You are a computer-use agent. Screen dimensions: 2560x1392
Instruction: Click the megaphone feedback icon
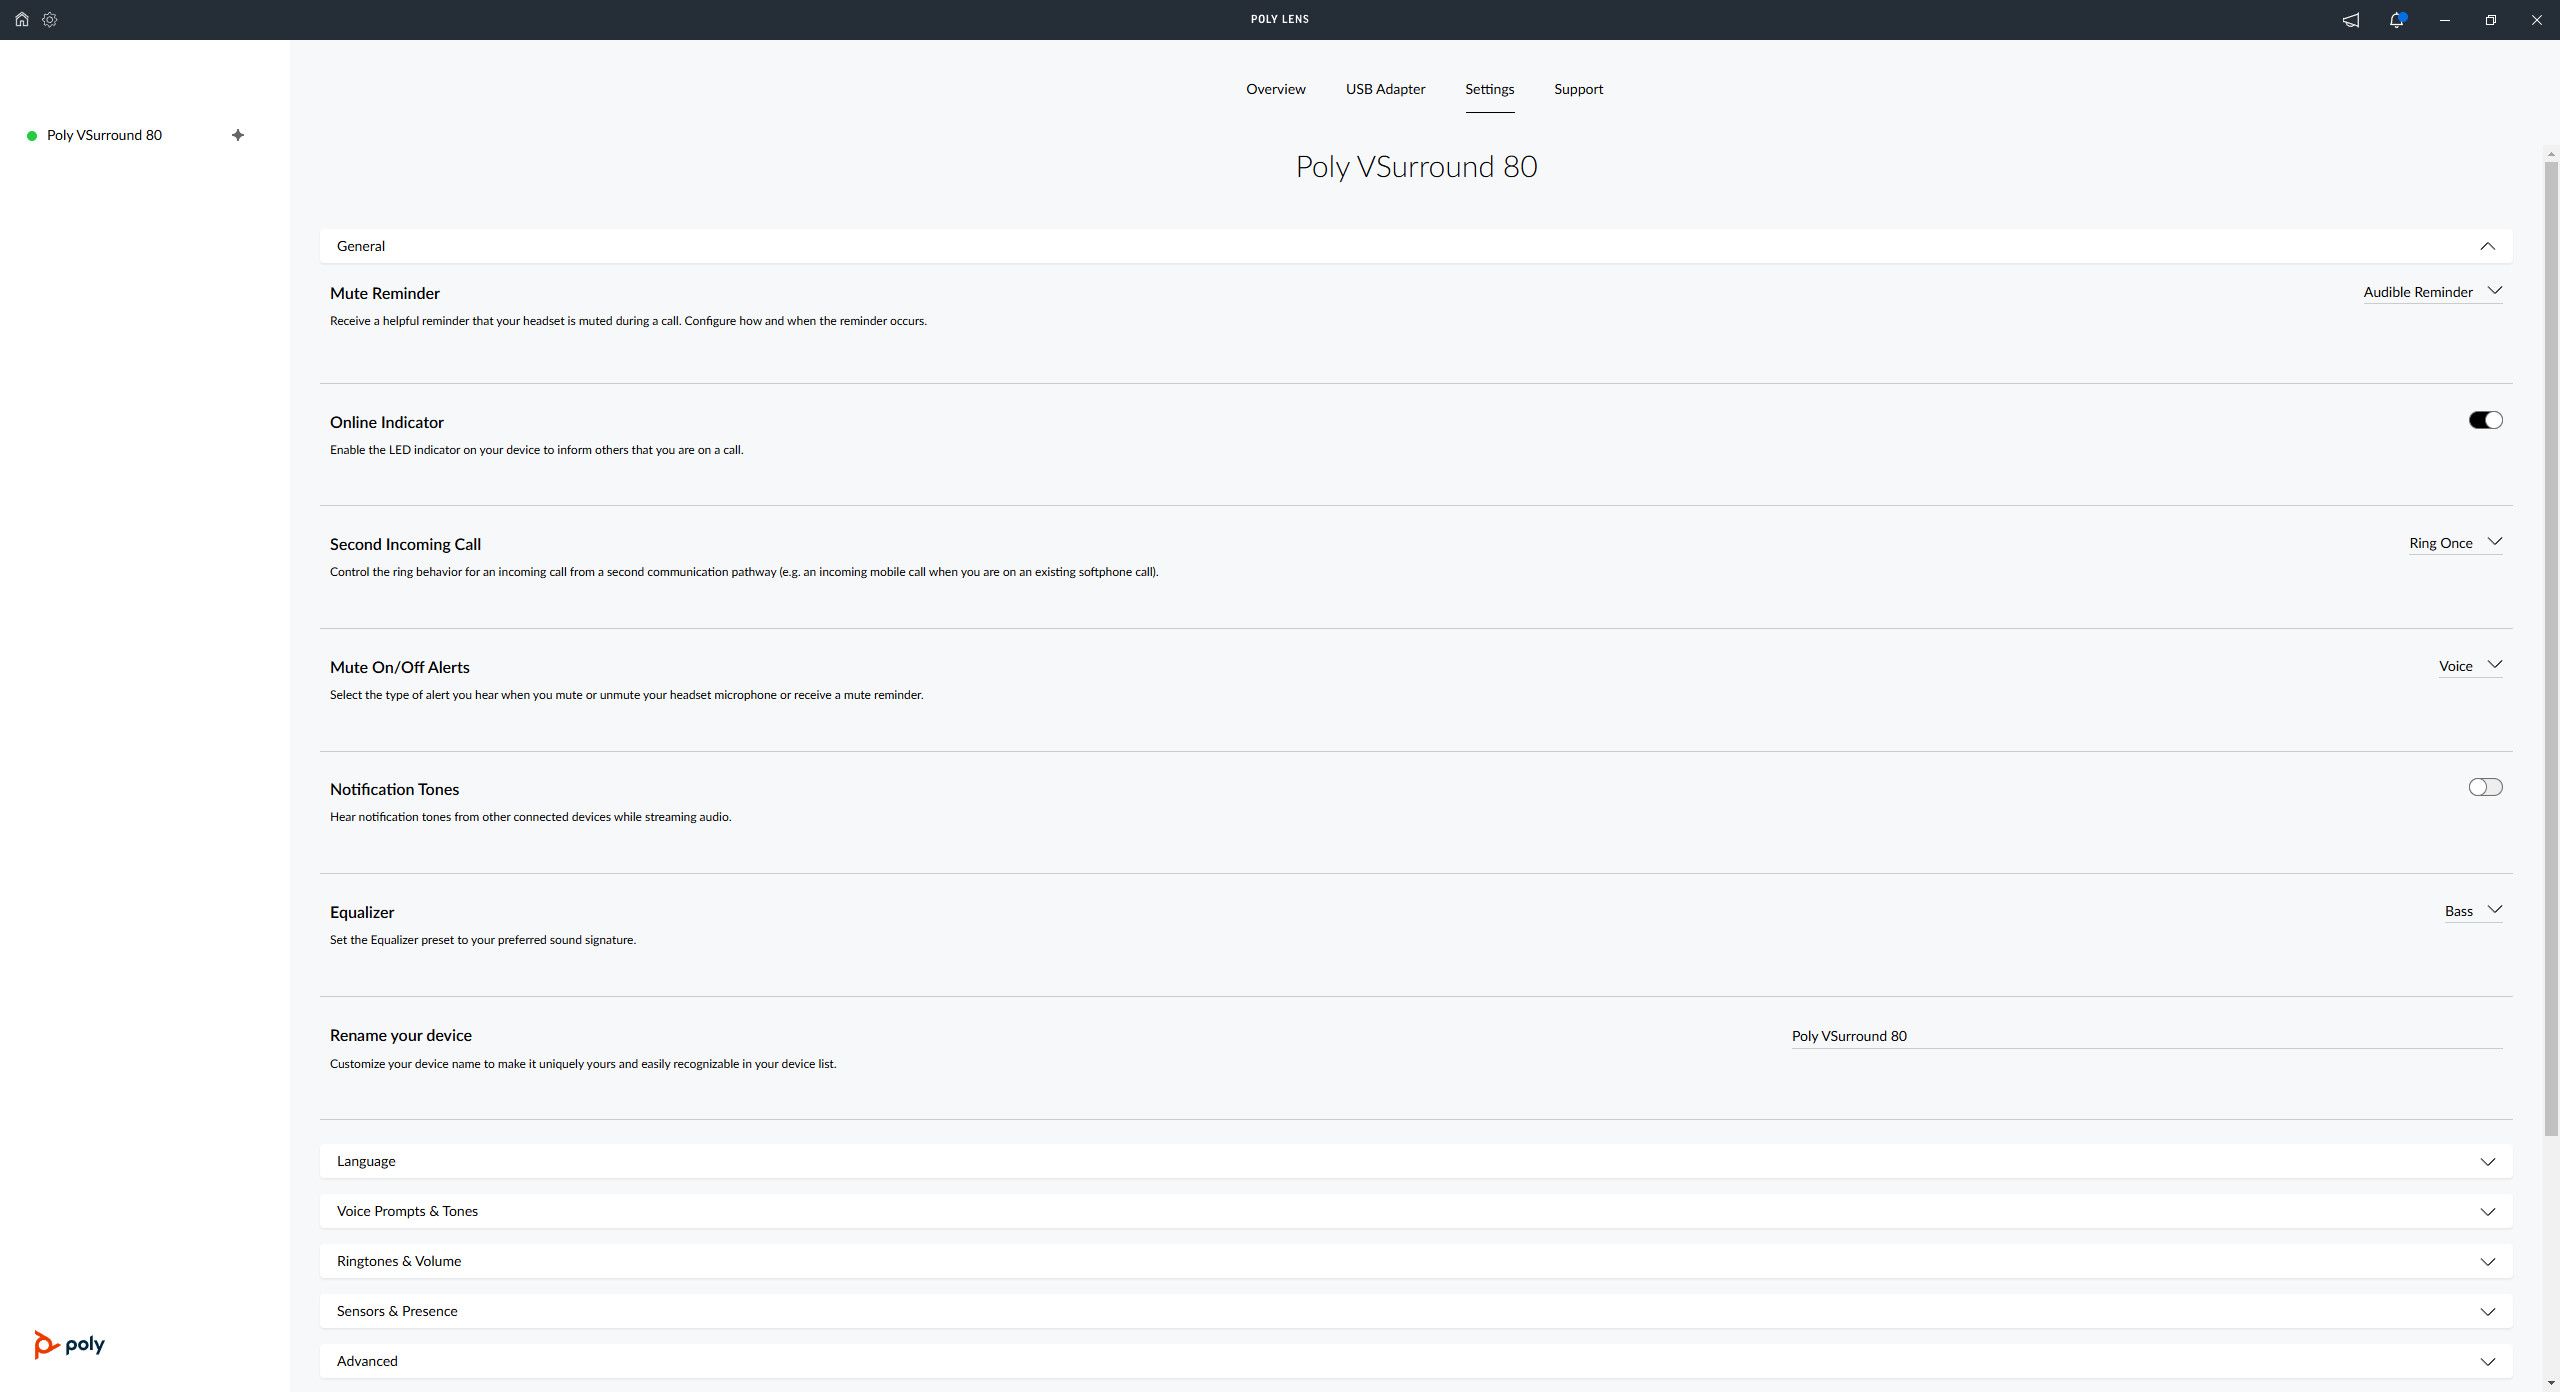(x=2351, y=20)
